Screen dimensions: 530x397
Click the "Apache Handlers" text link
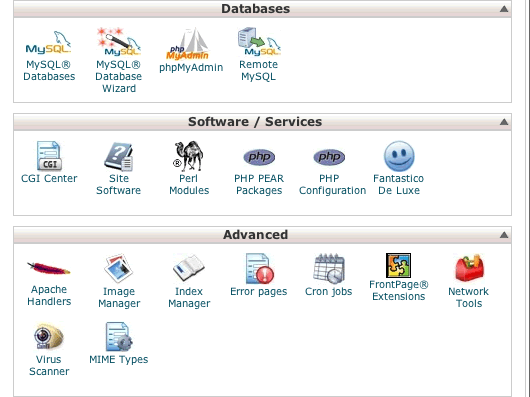click(49, 295)
